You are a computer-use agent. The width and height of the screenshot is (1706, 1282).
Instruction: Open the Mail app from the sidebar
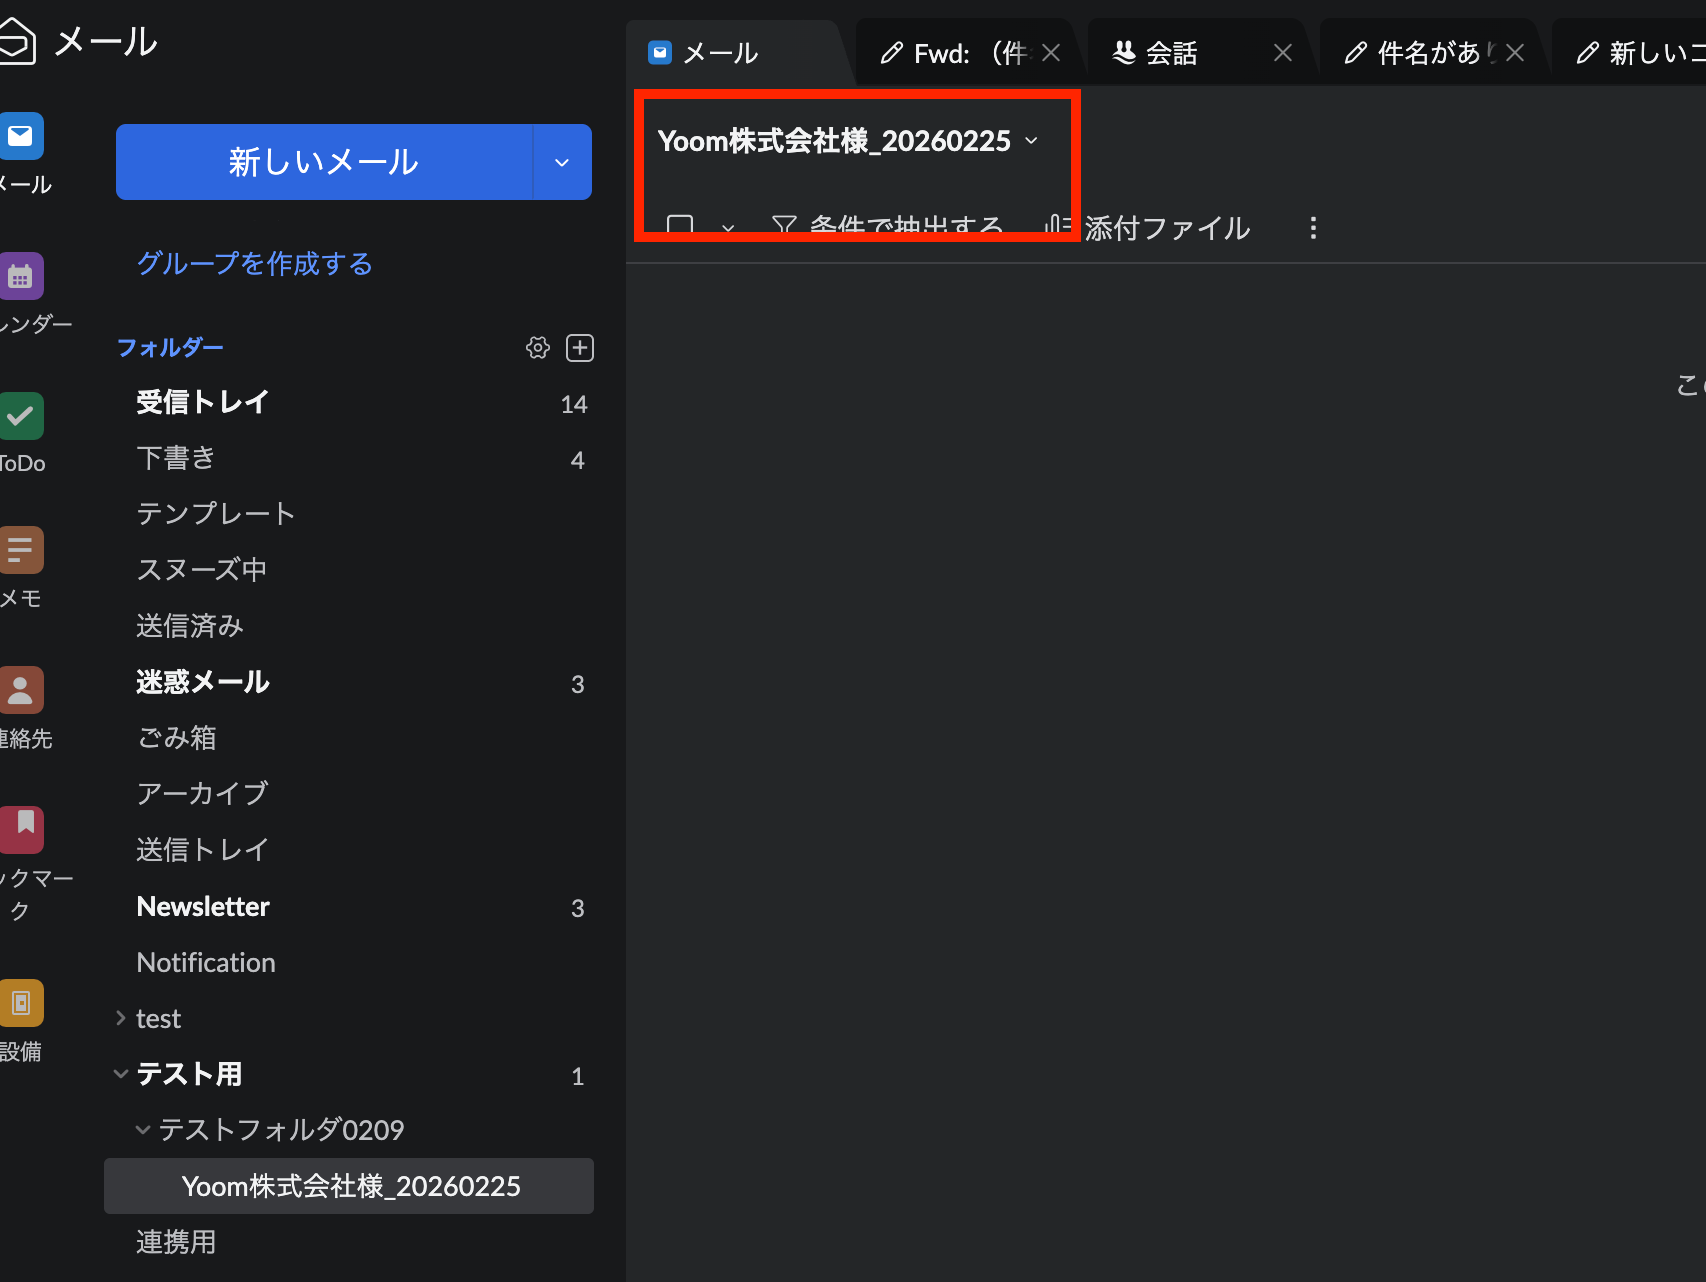click(x=20, y=136)
